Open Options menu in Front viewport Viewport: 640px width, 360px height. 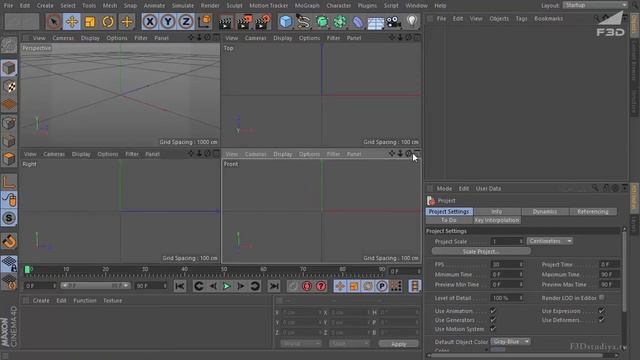(x=309, y=154)
